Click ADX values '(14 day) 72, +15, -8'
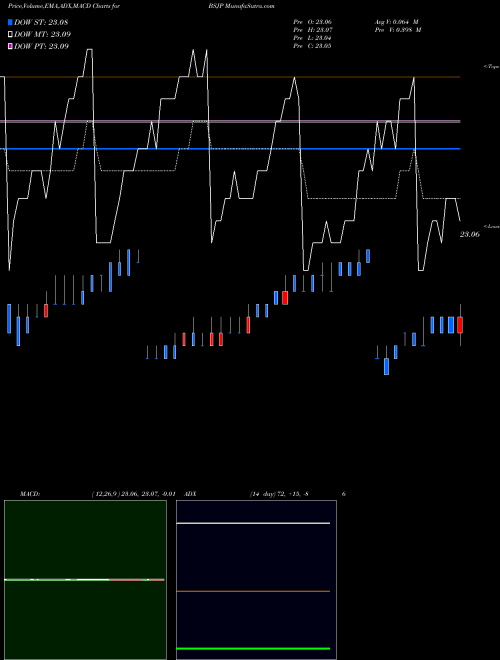Image resolution: width=500 pixels, height=660 pixels. [279, 494]
